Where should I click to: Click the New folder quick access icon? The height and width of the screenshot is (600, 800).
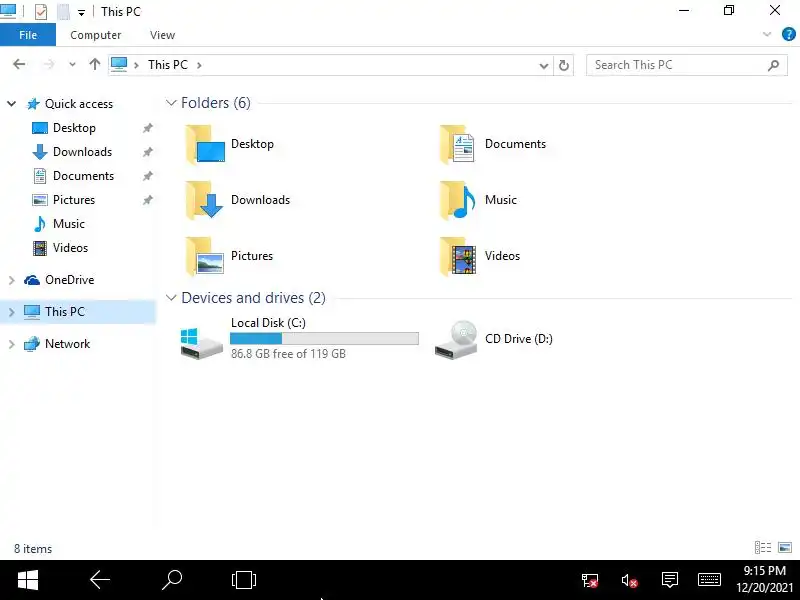point(63,11)
